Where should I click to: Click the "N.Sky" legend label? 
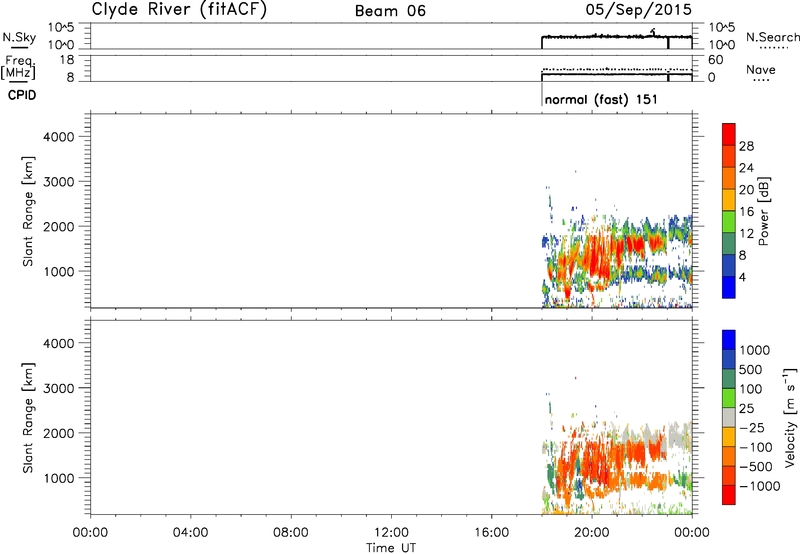[19, 37]
